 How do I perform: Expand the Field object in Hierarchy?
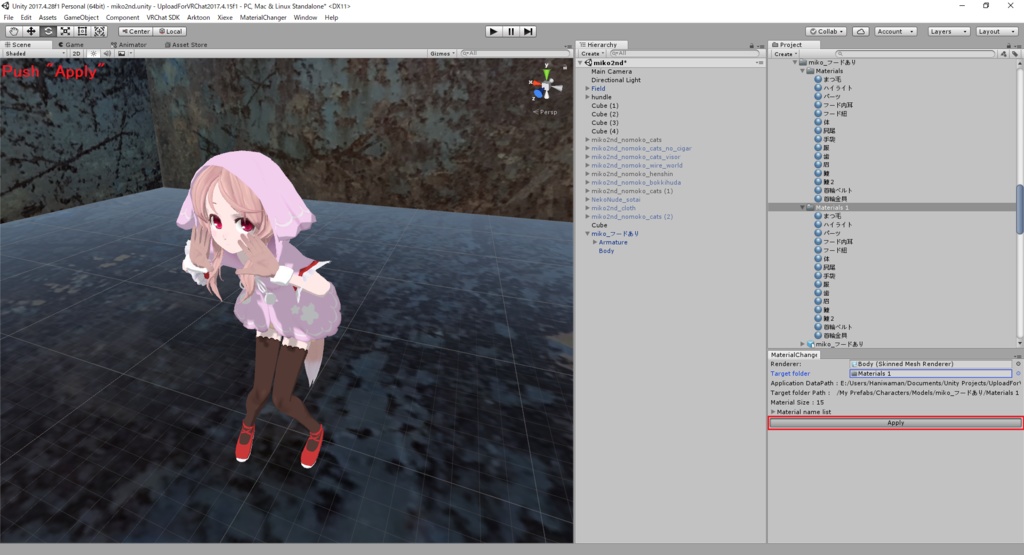pos(587,88)
